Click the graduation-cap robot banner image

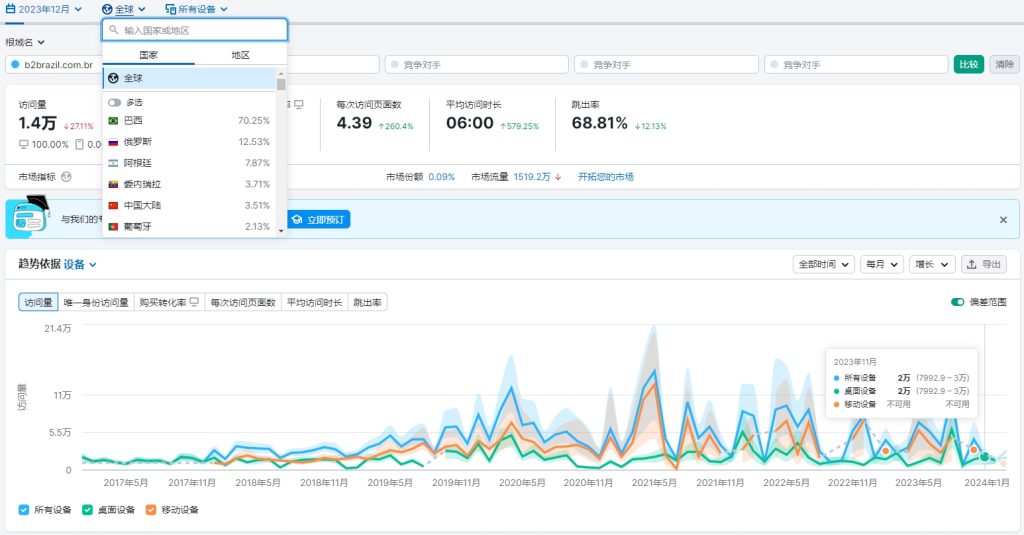(x=29, y=216)
